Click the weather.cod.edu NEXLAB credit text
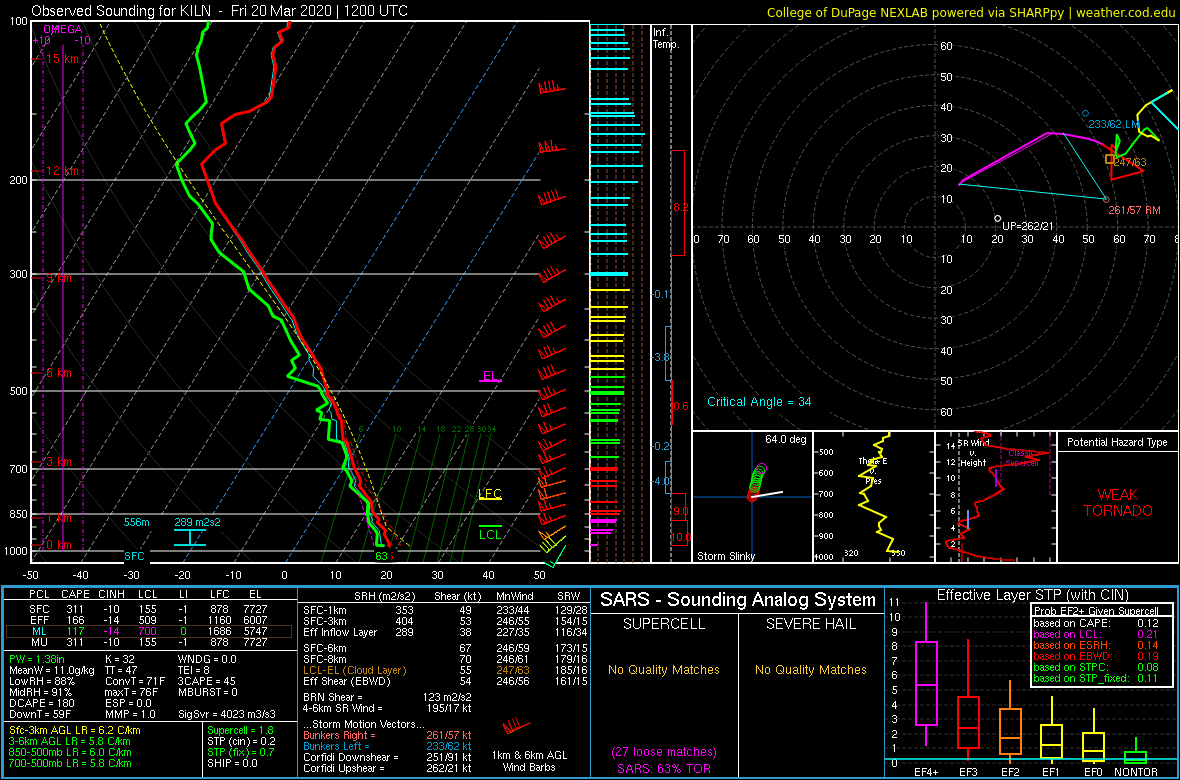This screenshot has height=780, width=1180. click(971, 11)
